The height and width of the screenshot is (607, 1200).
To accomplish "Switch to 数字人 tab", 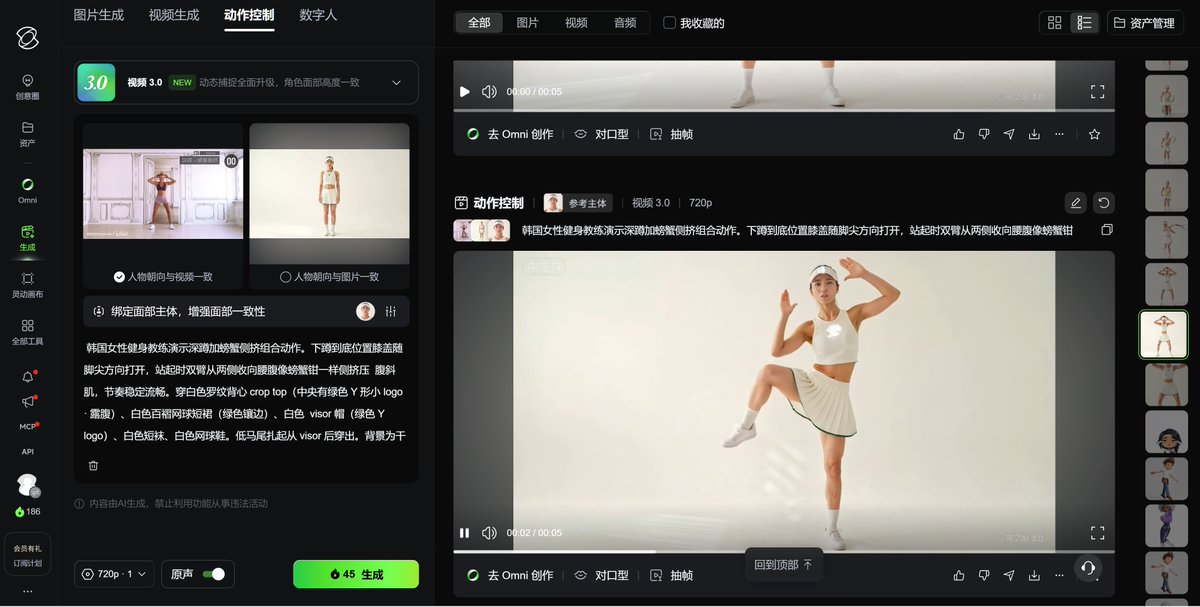I will click(x=318, y=16).
